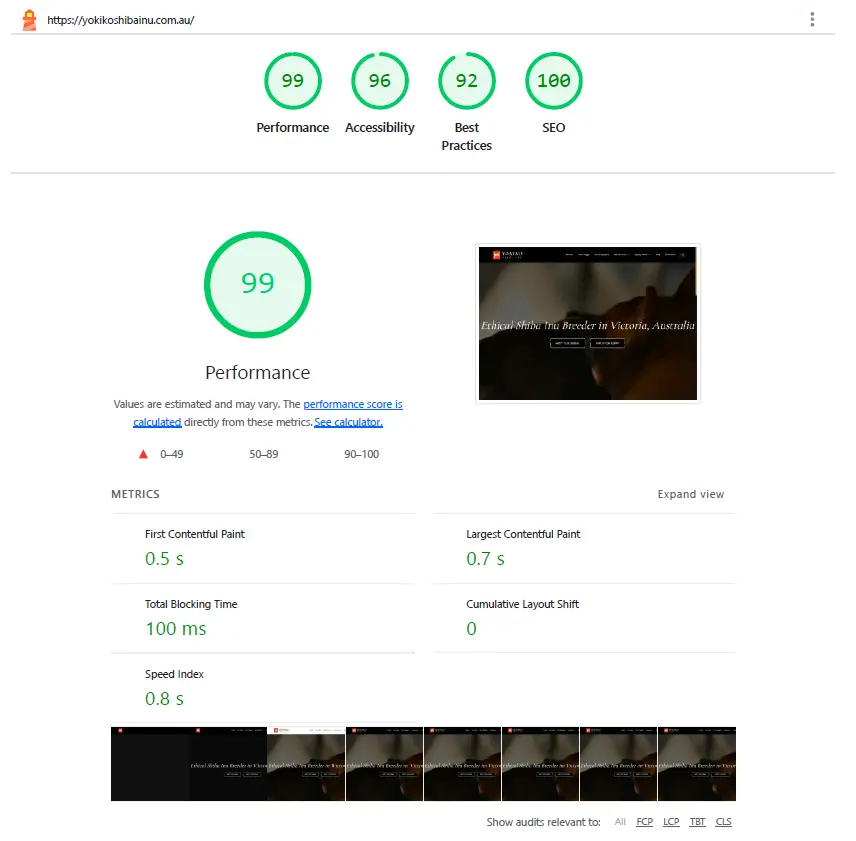Click the 0.8 s Speed Index value

coord(164,698)
